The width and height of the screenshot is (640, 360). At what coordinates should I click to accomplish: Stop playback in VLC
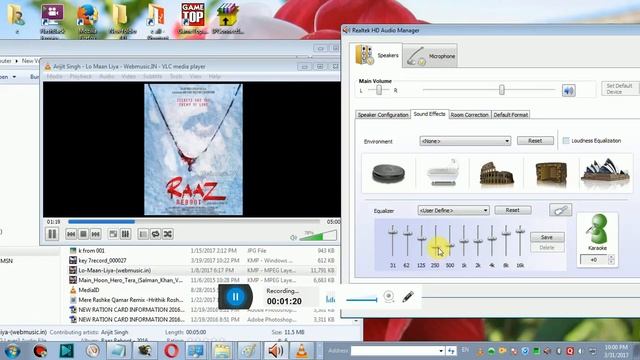coord(83,234)
